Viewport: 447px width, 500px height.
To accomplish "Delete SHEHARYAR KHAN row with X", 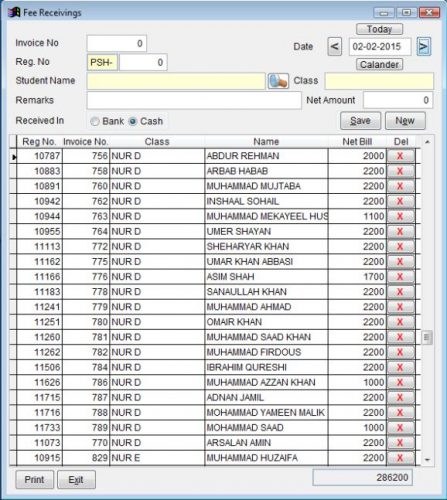I will click(400, 247).
